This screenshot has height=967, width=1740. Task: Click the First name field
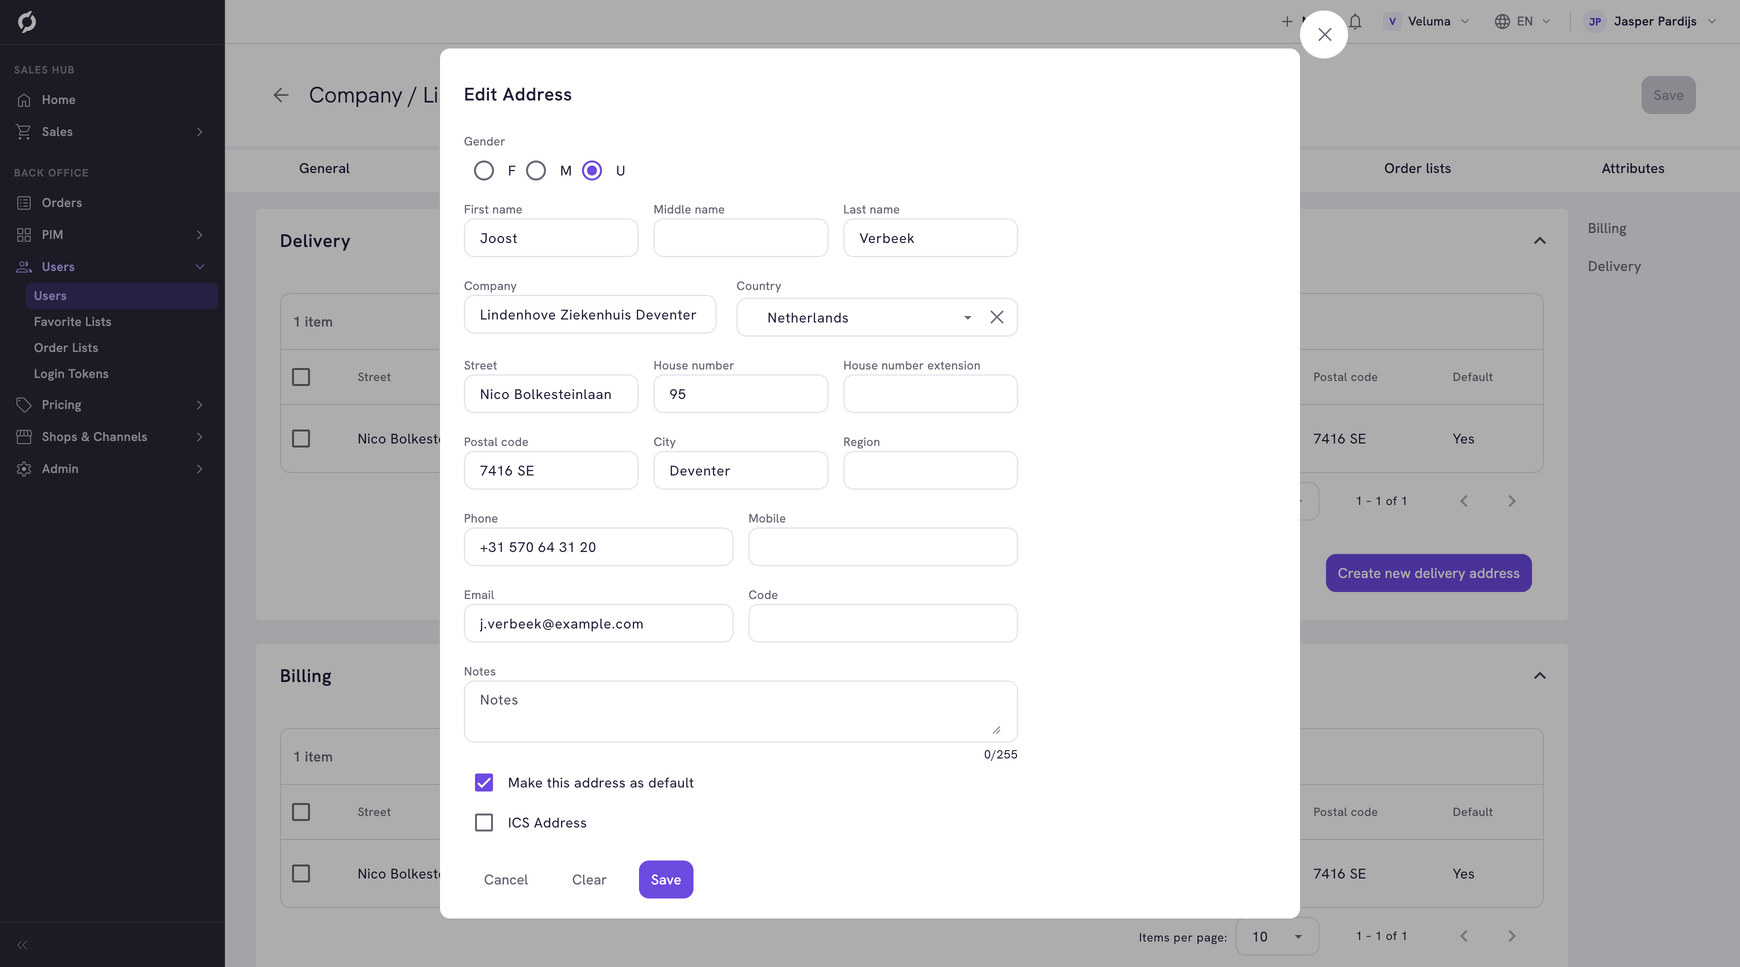click(551, 238)
